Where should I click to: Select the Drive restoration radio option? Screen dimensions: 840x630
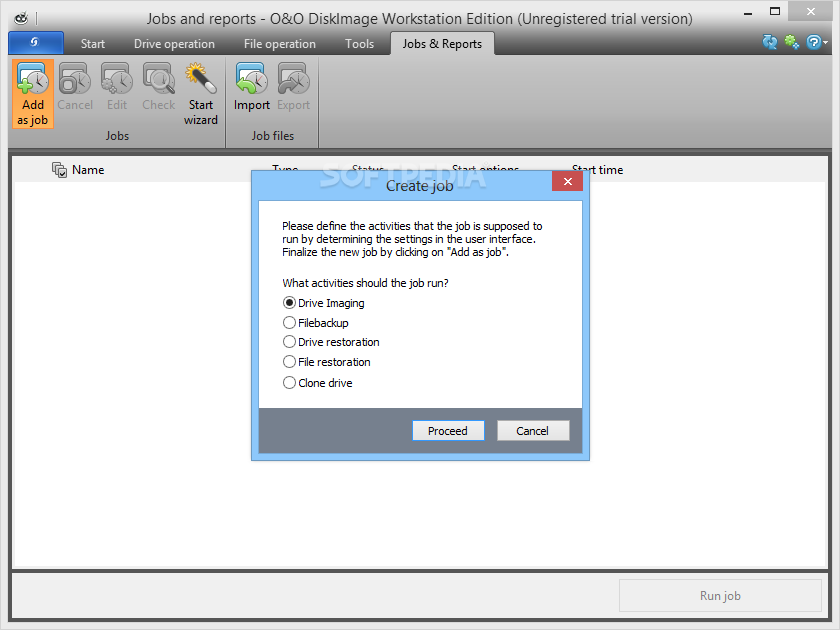click(x=289, y=342)
